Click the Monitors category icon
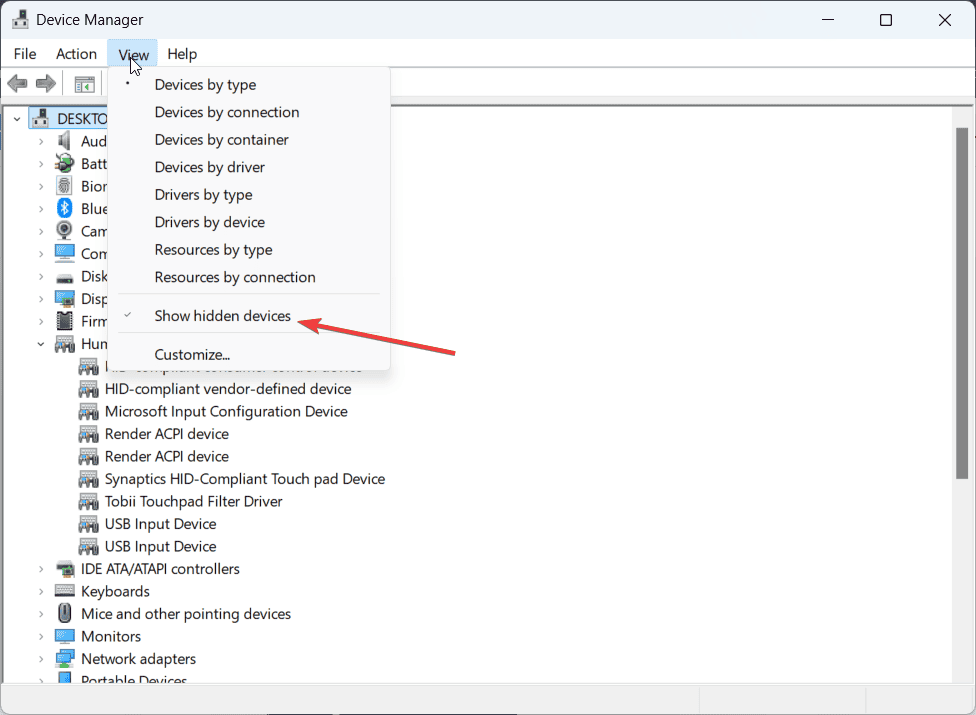The width and height of the screenshot is (976, 715). point(65,636)
